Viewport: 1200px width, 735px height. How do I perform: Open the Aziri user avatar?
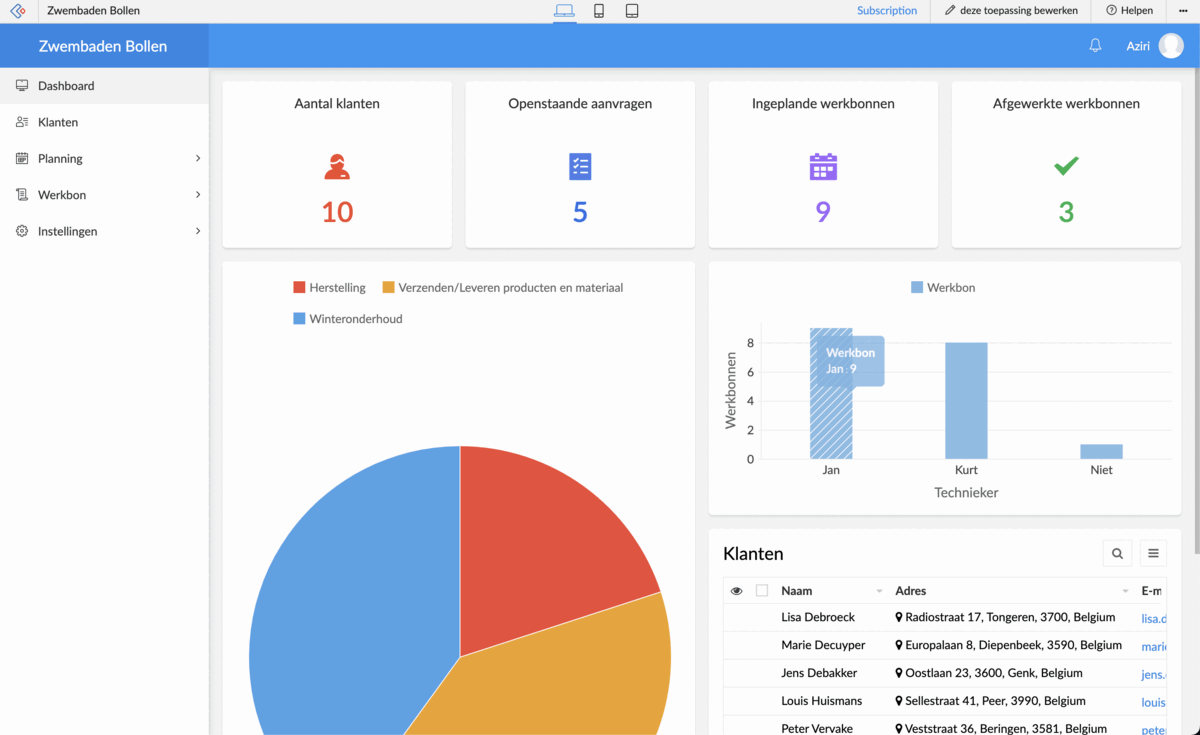[1171, 46]
